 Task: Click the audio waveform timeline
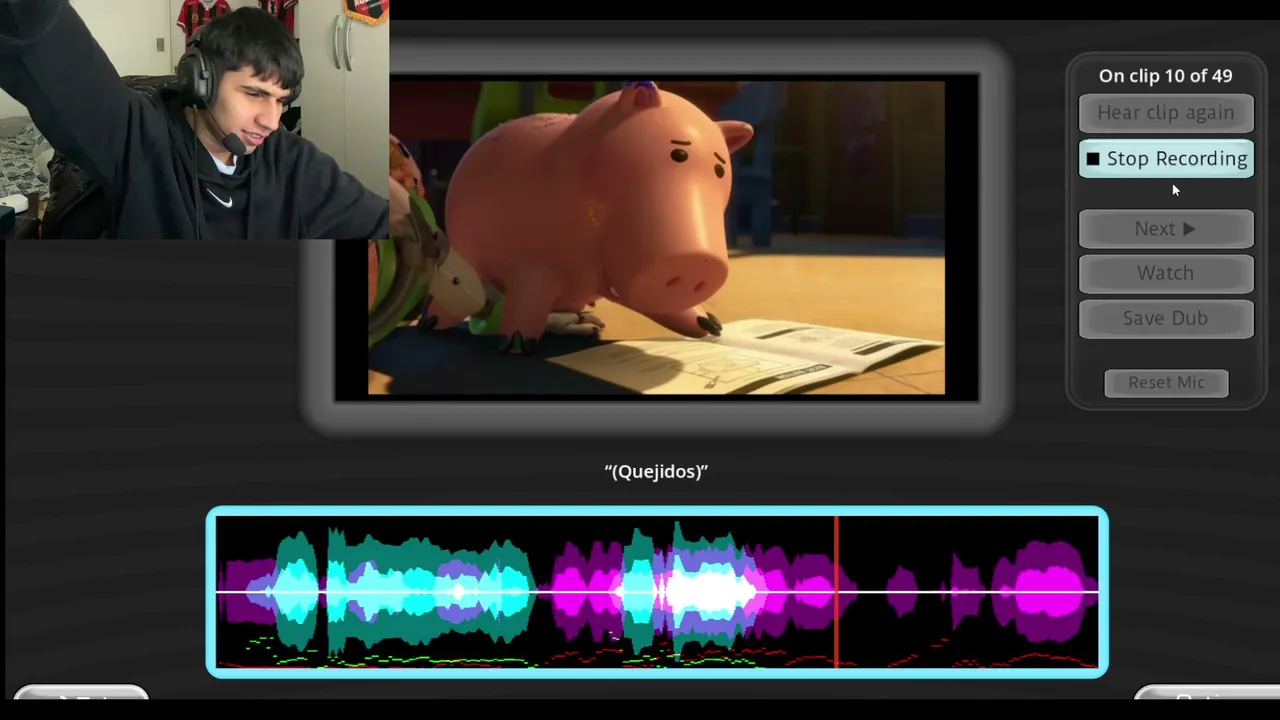657,592
